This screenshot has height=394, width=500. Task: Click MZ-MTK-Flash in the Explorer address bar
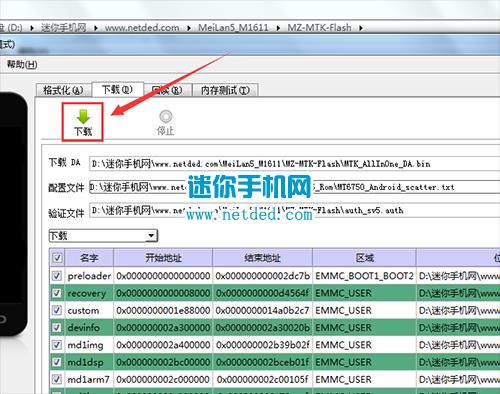(x=319, y=27)
